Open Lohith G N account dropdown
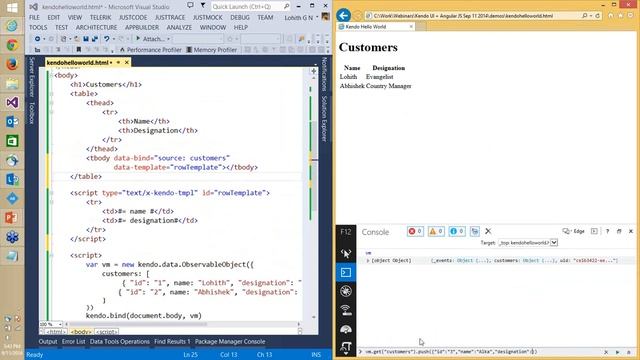640x360 pixels. tap(302, 18)
